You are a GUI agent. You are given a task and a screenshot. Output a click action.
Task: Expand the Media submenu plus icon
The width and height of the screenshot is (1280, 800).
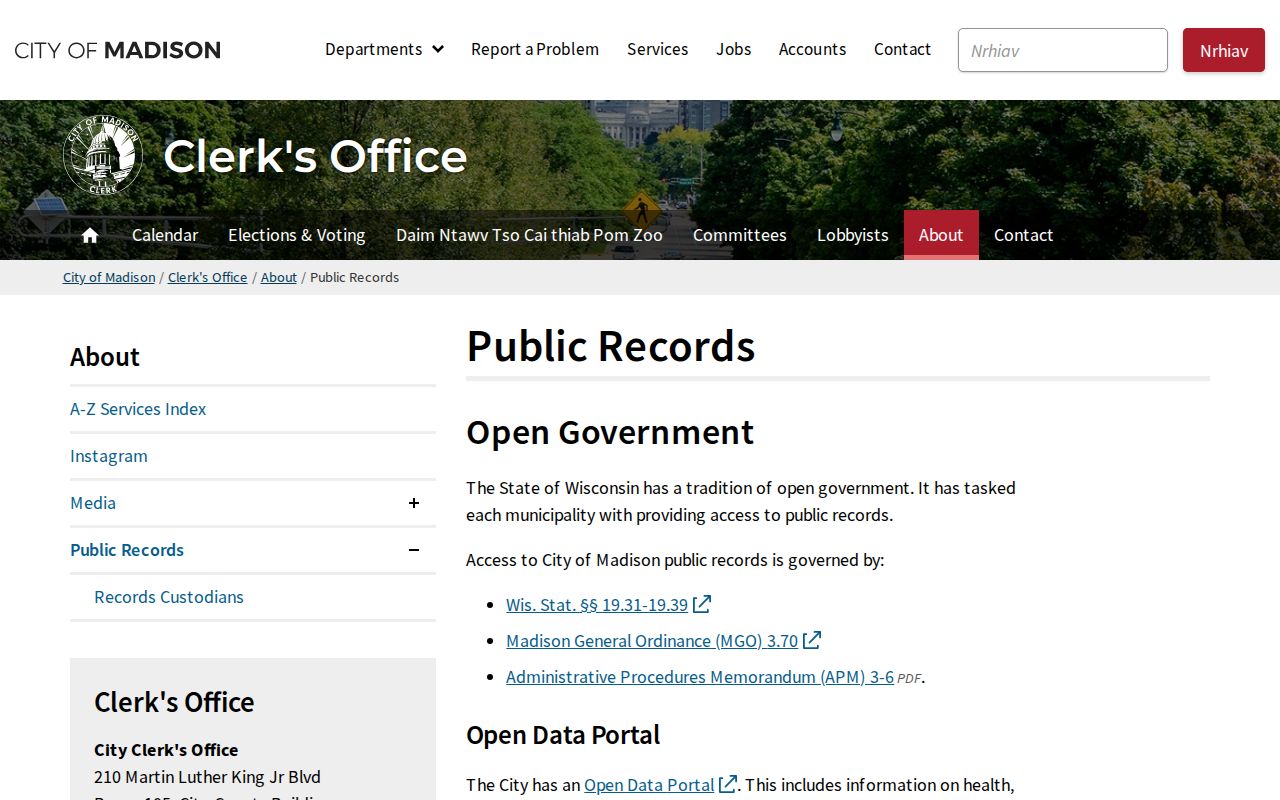coord(414,503)
